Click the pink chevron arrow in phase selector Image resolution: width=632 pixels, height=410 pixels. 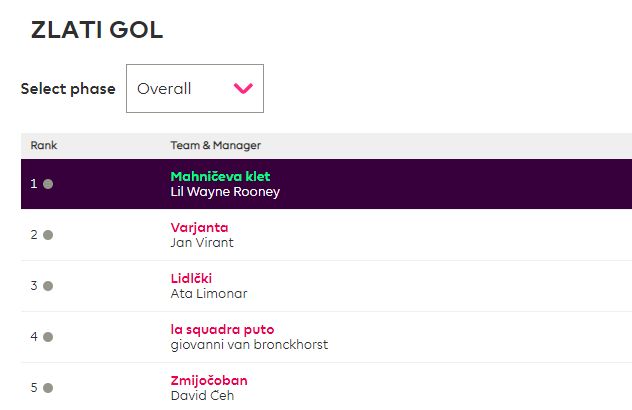[x=243, y=89]
